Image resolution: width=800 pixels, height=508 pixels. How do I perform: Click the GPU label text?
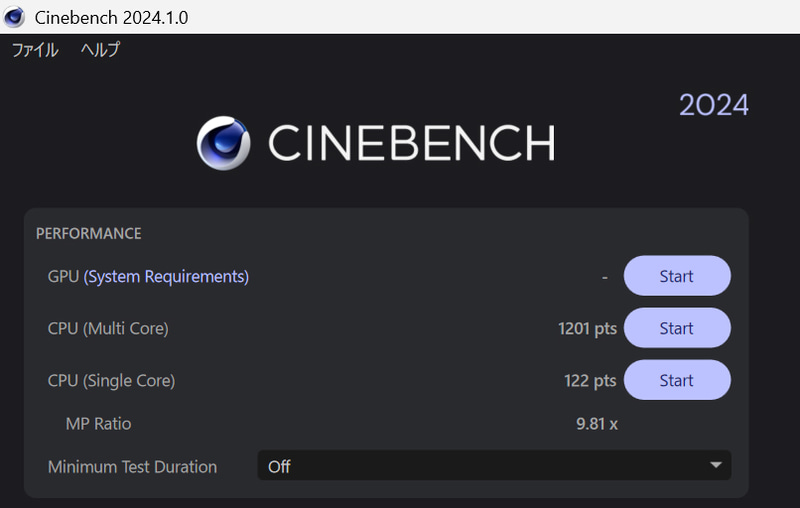point(63,276)
